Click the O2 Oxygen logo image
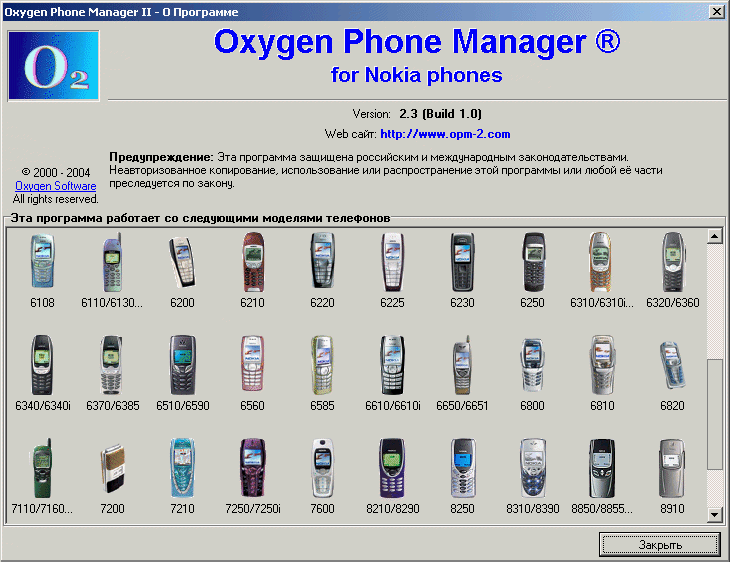The width and height of the screenshot is (730, 562). click(54, 66)
